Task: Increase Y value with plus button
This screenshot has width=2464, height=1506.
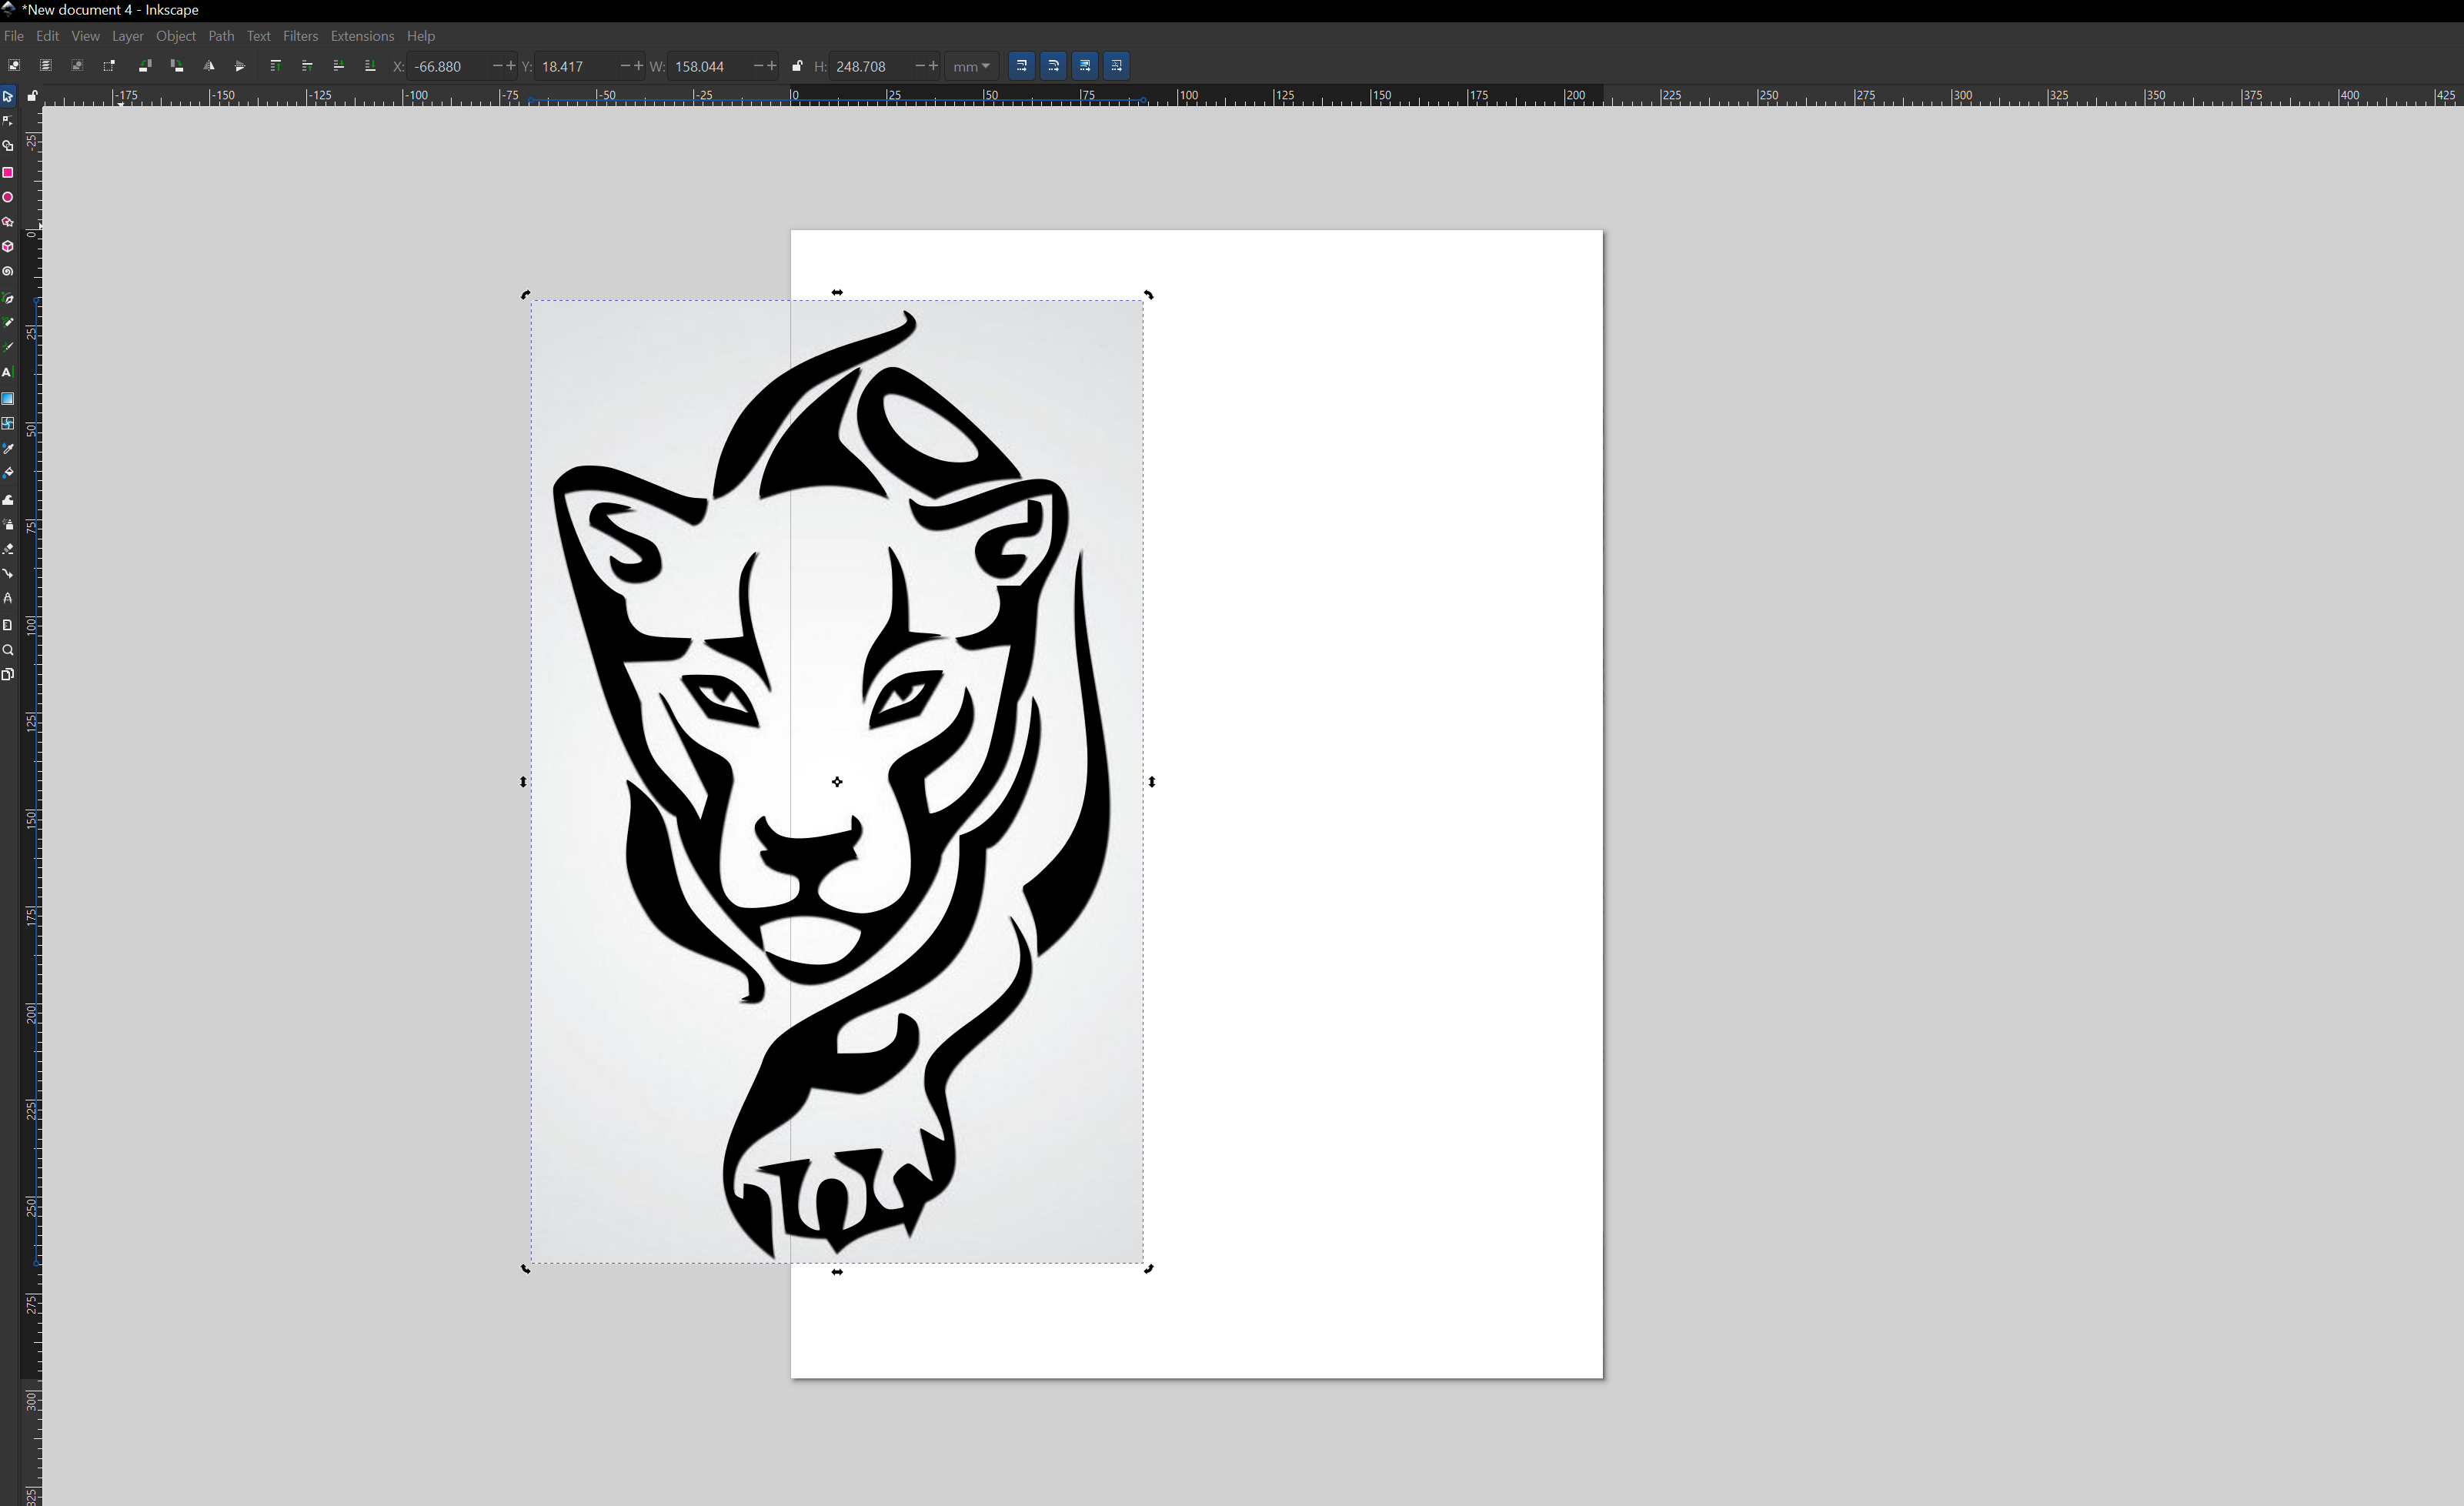Action: coord(638,66)
